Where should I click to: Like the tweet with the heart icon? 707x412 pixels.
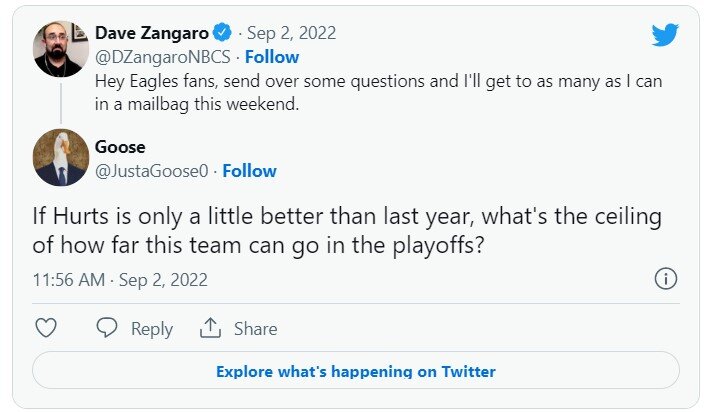[x=46, y=328]
